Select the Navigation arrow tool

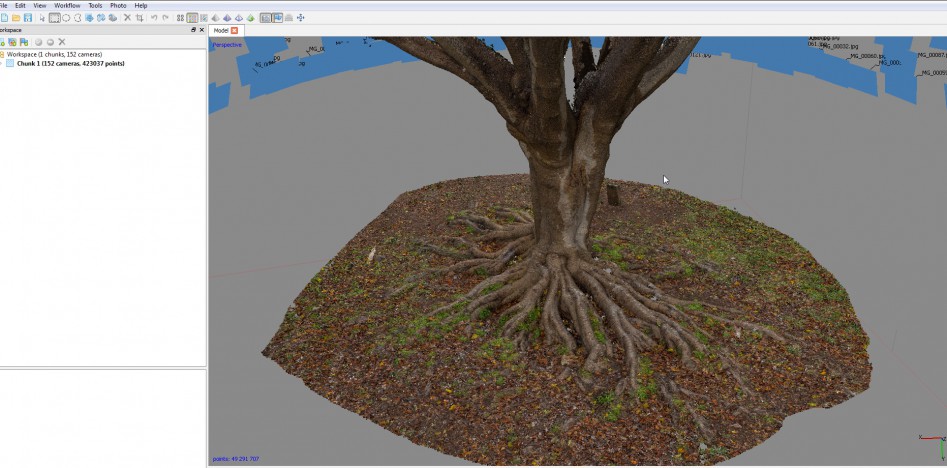(42, 18)
